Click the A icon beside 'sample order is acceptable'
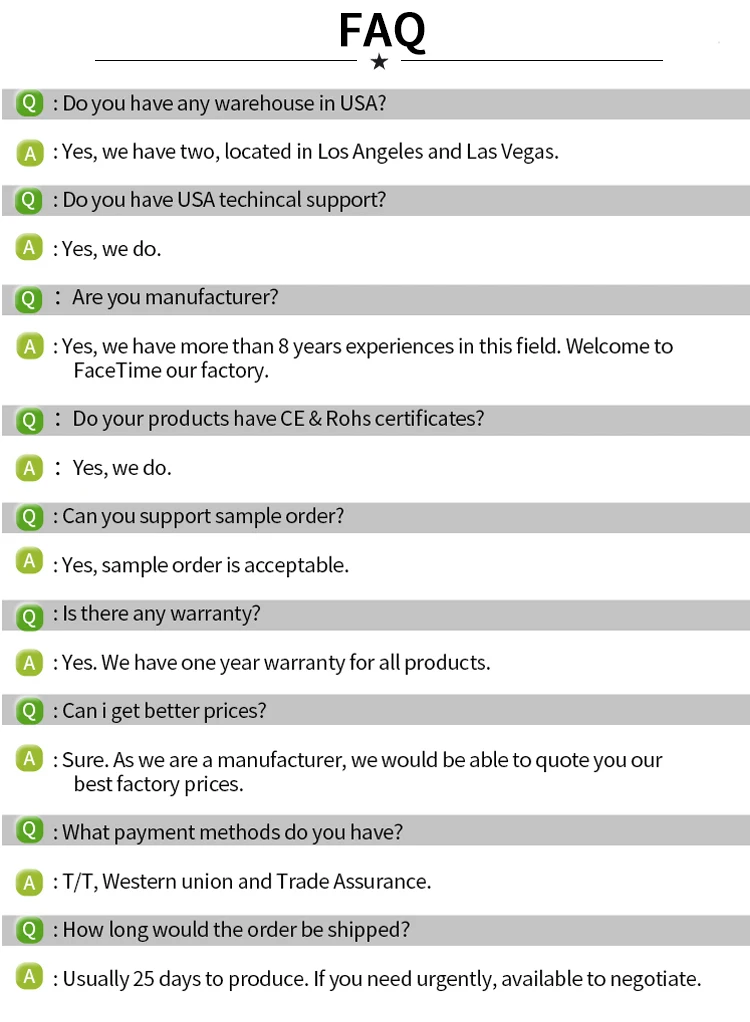The height and width of the screenshot is (1022, 750). [30, 562]
